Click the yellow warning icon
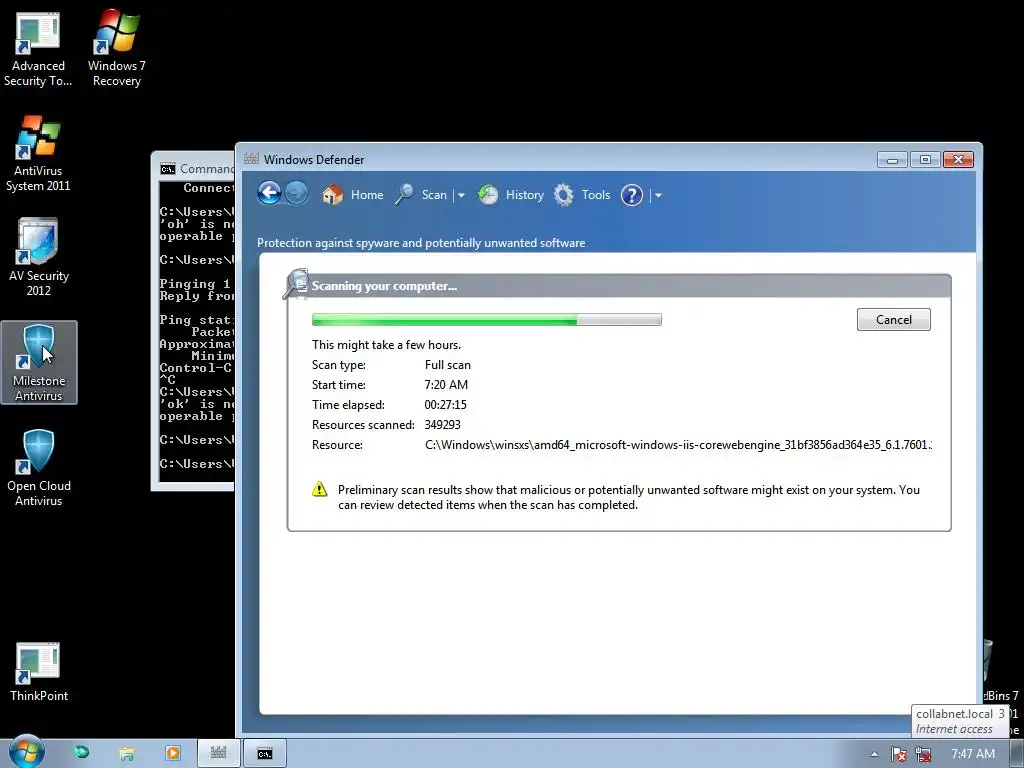The height and width of the screenshot is (768, 1024). (319, 489)
